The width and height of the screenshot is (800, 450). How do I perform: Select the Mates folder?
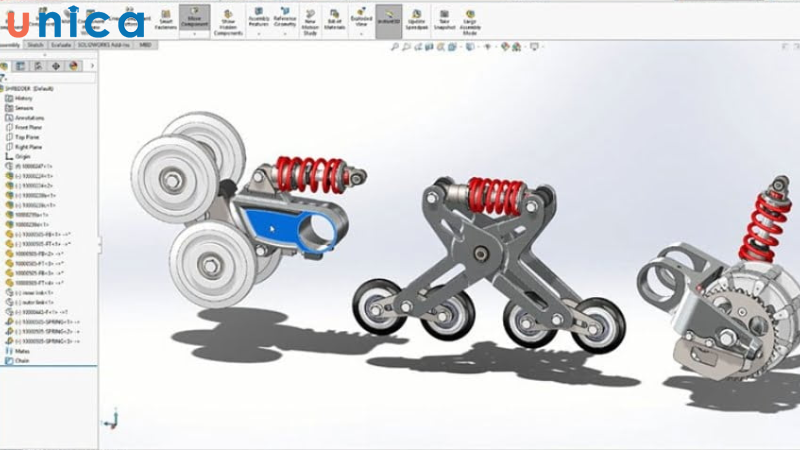pos(17,351)
